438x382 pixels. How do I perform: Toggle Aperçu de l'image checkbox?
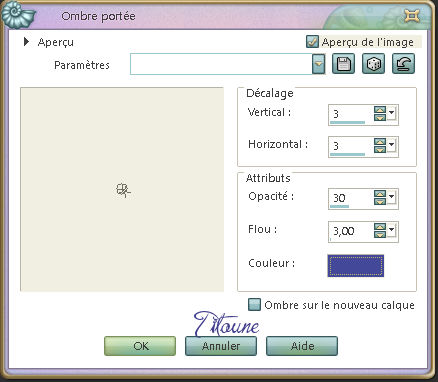tap(312, 42)
